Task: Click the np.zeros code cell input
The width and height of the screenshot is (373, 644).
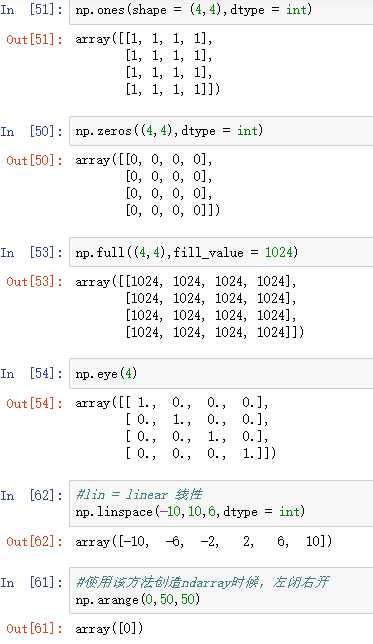Action: coord(221,131)
